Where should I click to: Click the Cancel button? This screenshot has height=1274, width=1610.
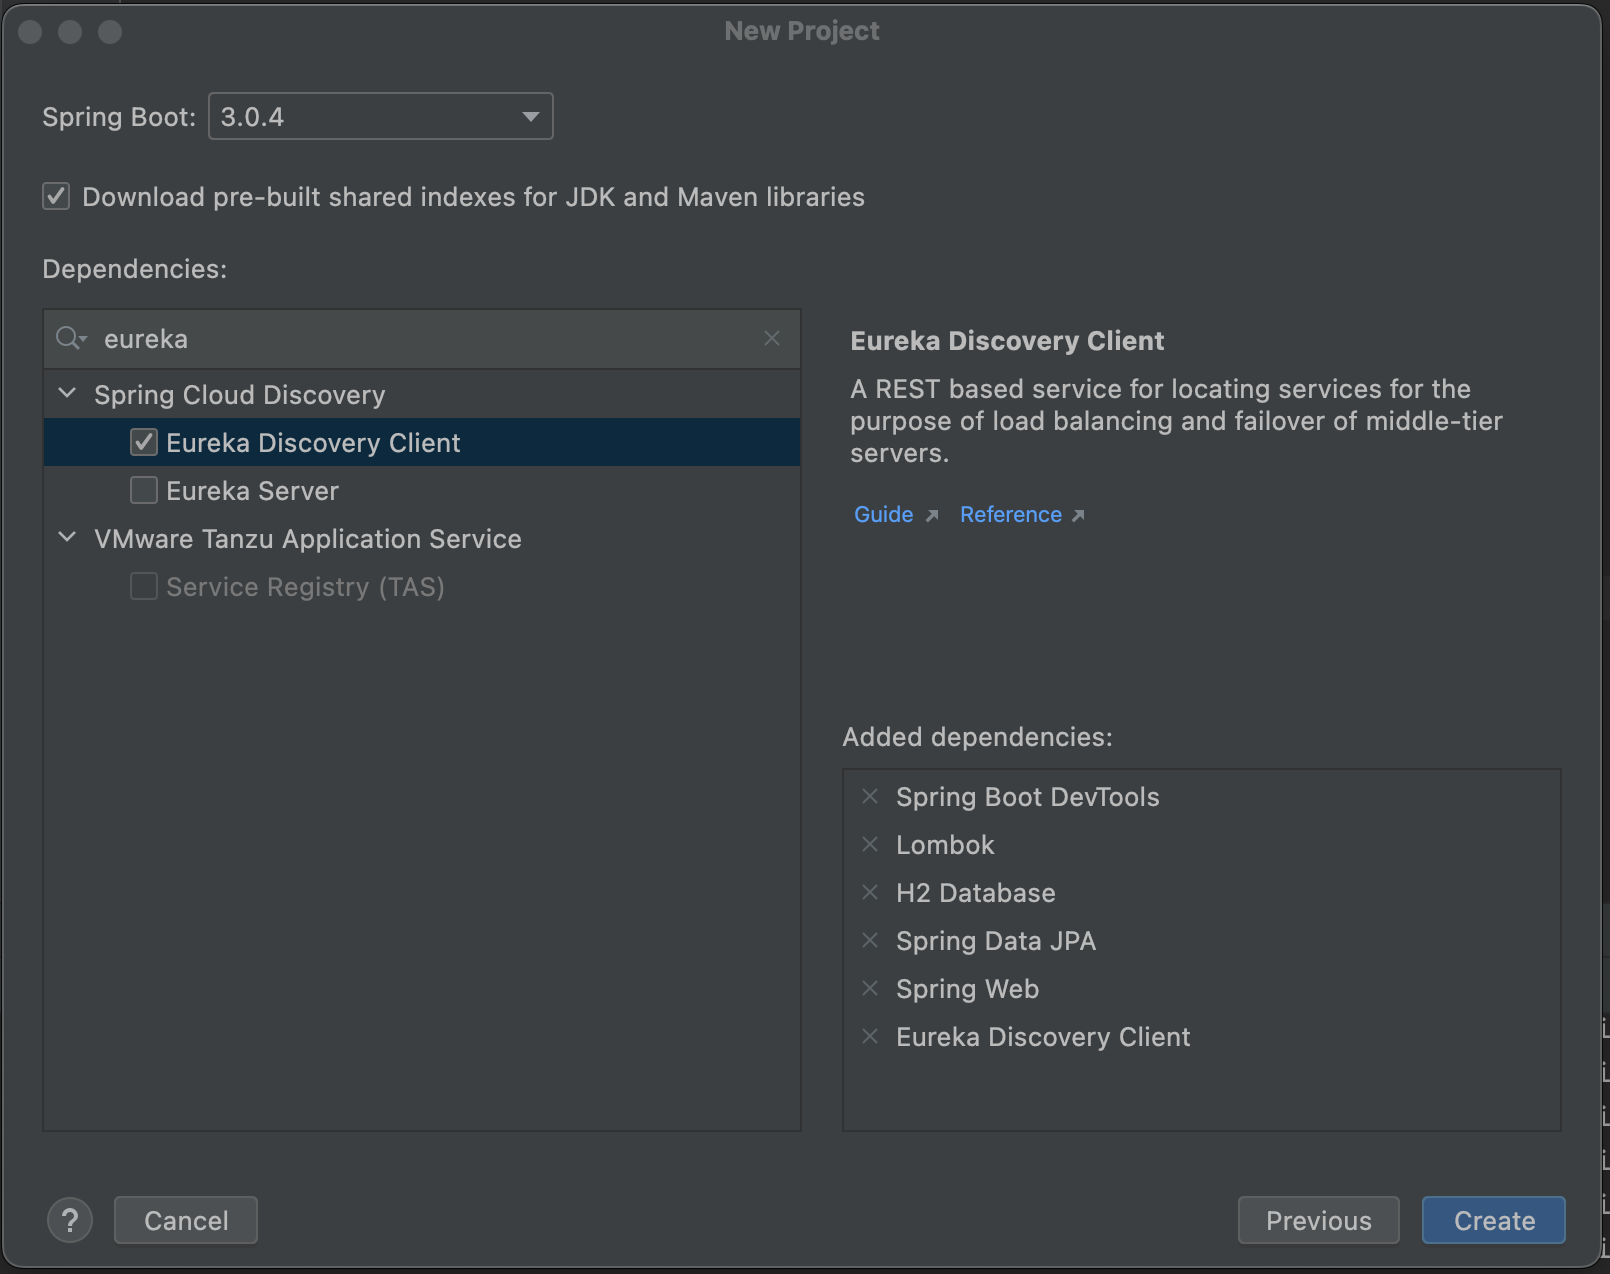pyautogui.click(x=186, y=1220)
